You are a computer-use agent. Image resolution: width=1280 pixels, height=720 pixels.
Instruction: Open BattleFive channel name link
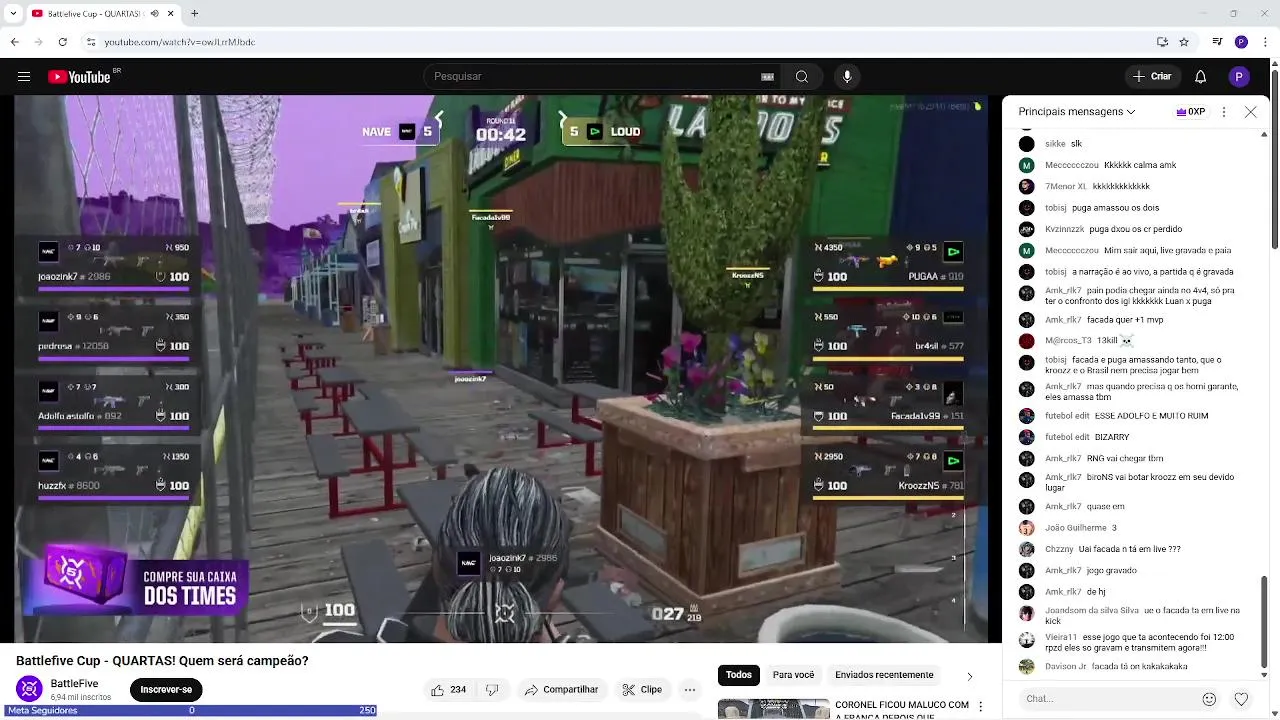(75, 684)
